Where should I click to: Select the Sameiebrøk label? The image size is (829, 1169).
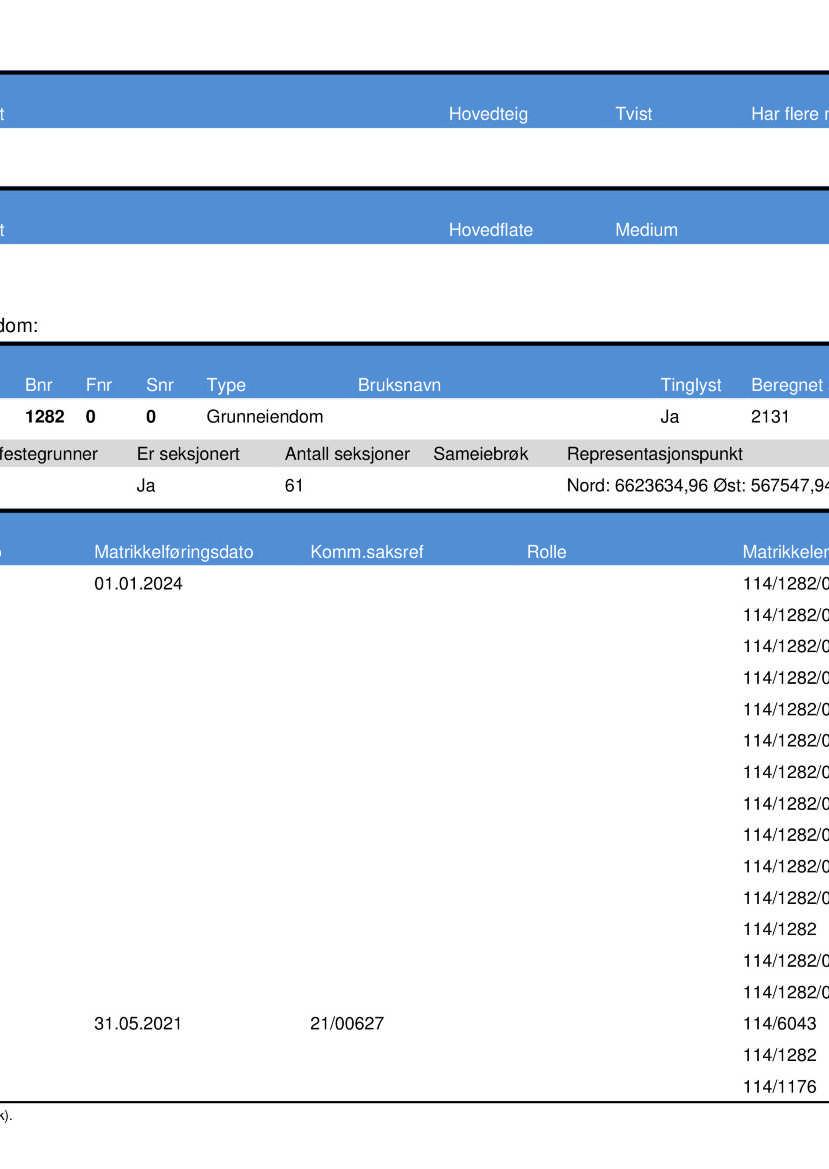481,454
